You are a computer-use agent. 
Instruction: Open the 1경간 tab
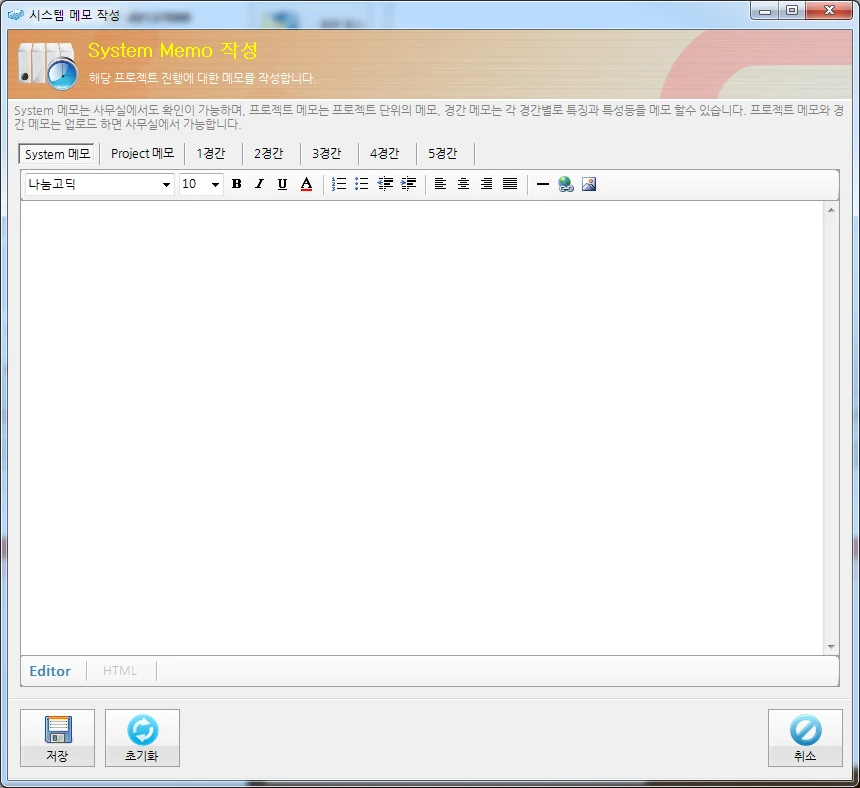[211, 154]
